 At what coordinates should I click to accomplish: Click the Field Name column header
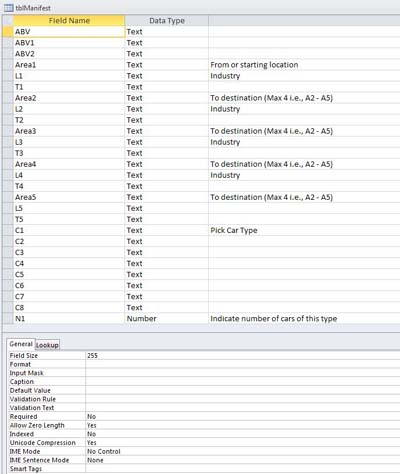pyautogui.click(x=69, y=21)
